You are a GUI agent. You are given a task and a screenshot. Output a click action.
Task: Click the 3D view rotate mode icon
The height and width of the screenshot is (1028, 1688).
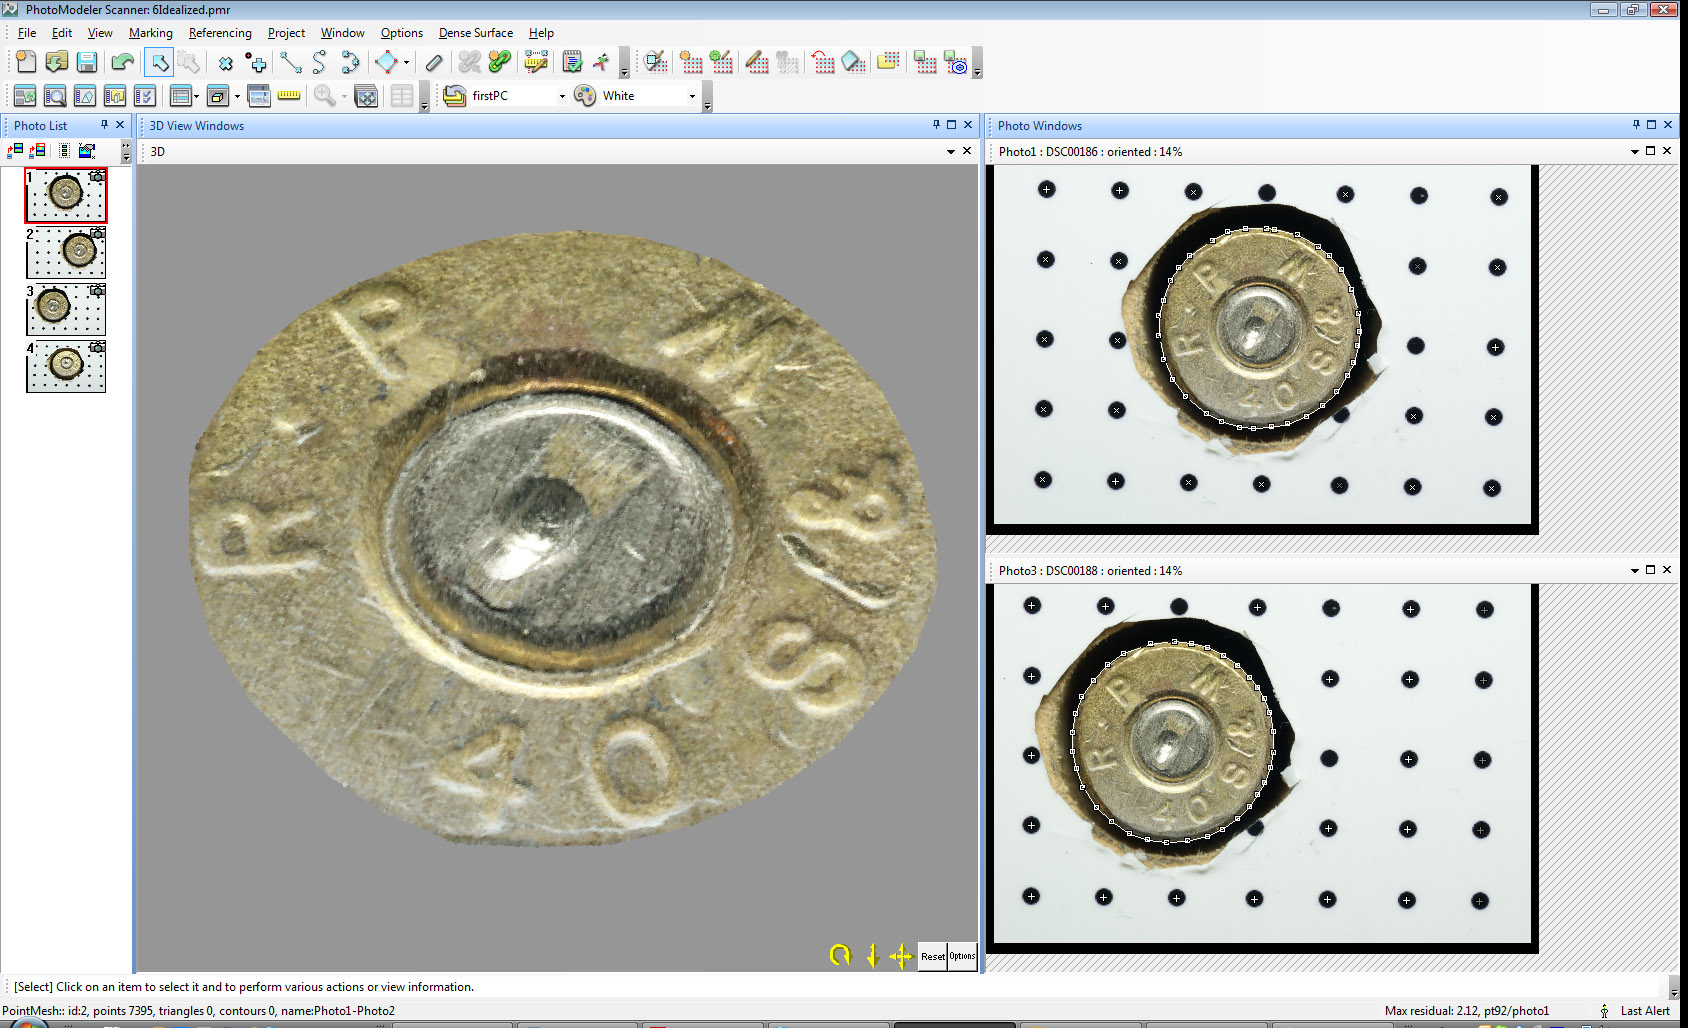[x=840, y=955]
